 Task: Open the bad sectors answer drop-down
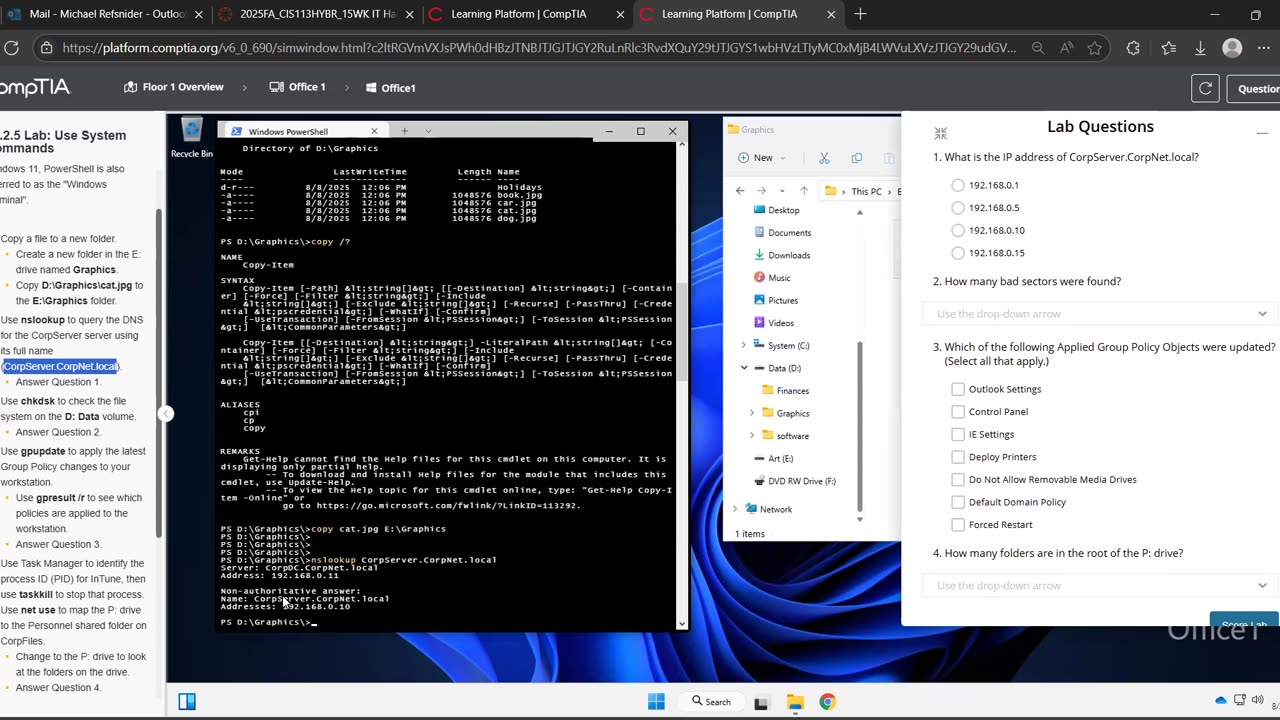[x=1101, y=314]
